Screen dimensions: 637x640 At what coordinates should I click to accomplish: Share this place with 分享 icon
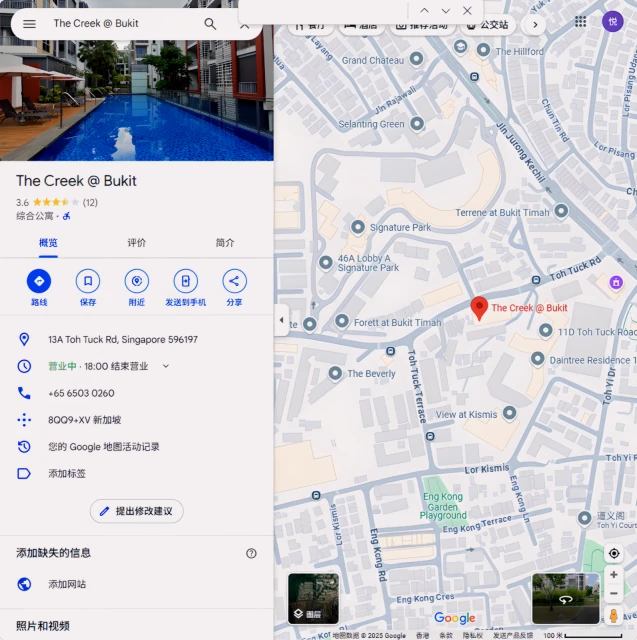pos(234,281)
